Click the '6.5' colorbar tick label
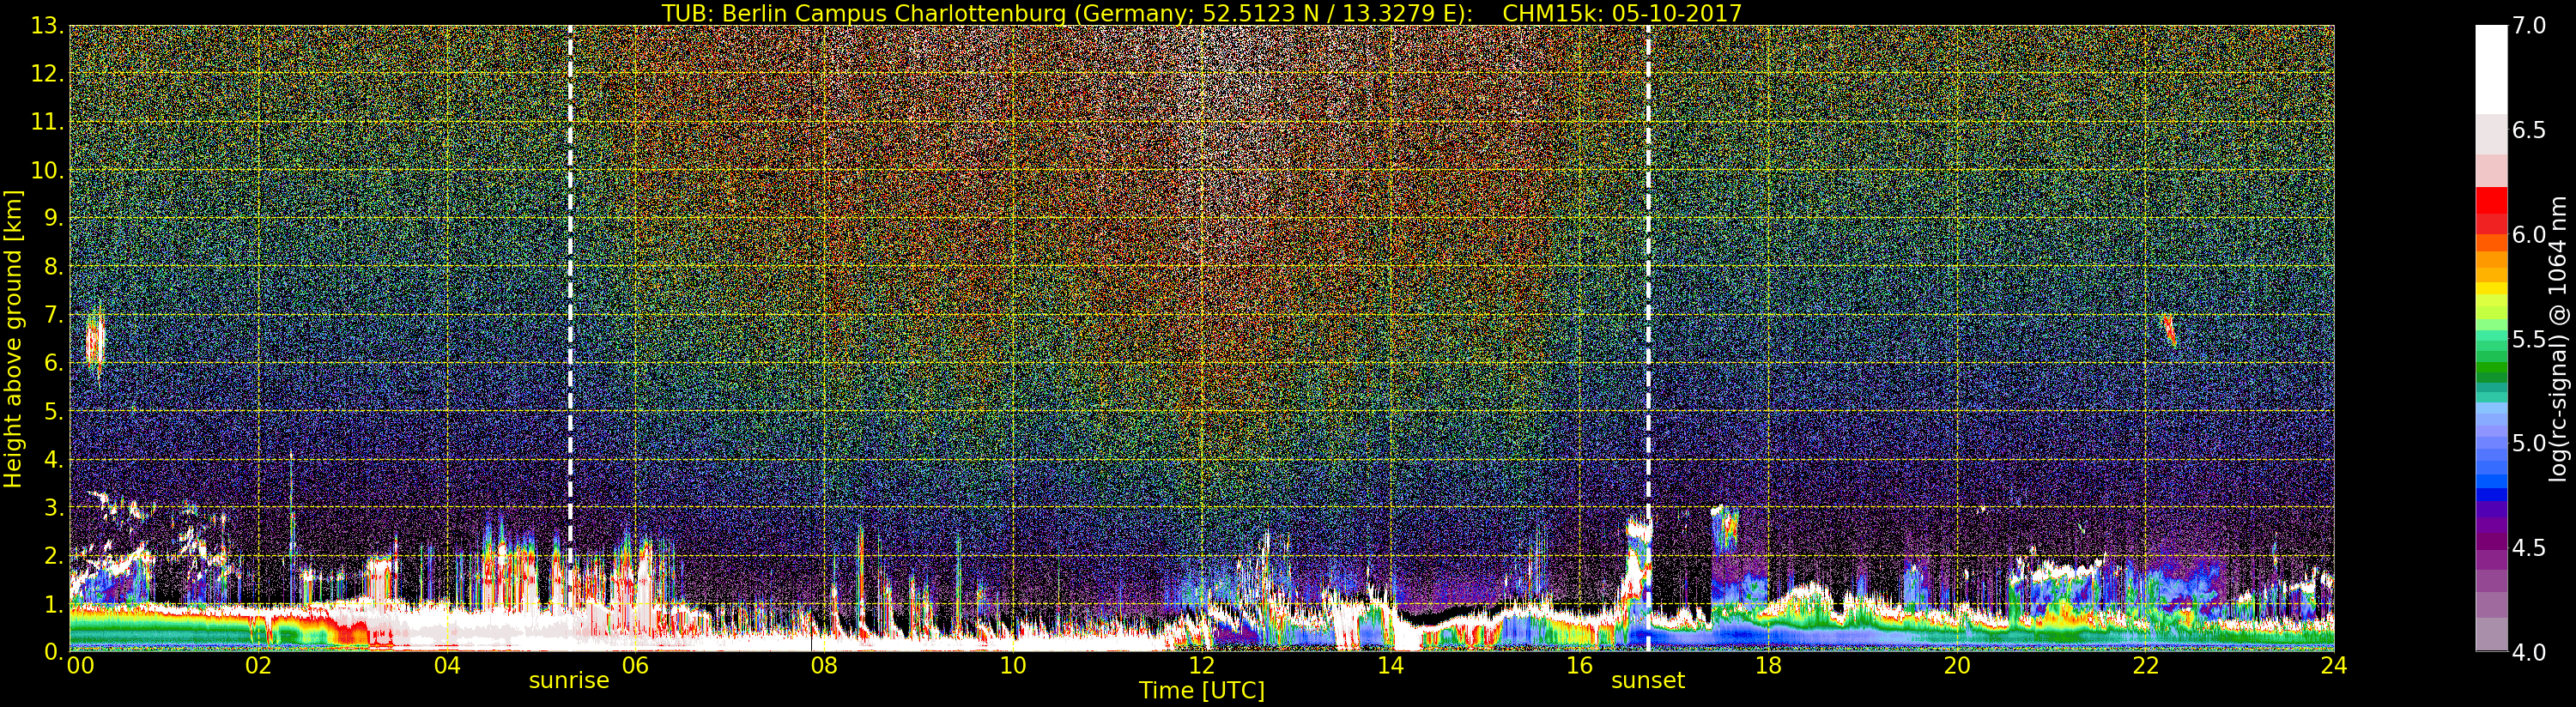The width and height of the screenshot is (2576, 707). point(2529,130)
